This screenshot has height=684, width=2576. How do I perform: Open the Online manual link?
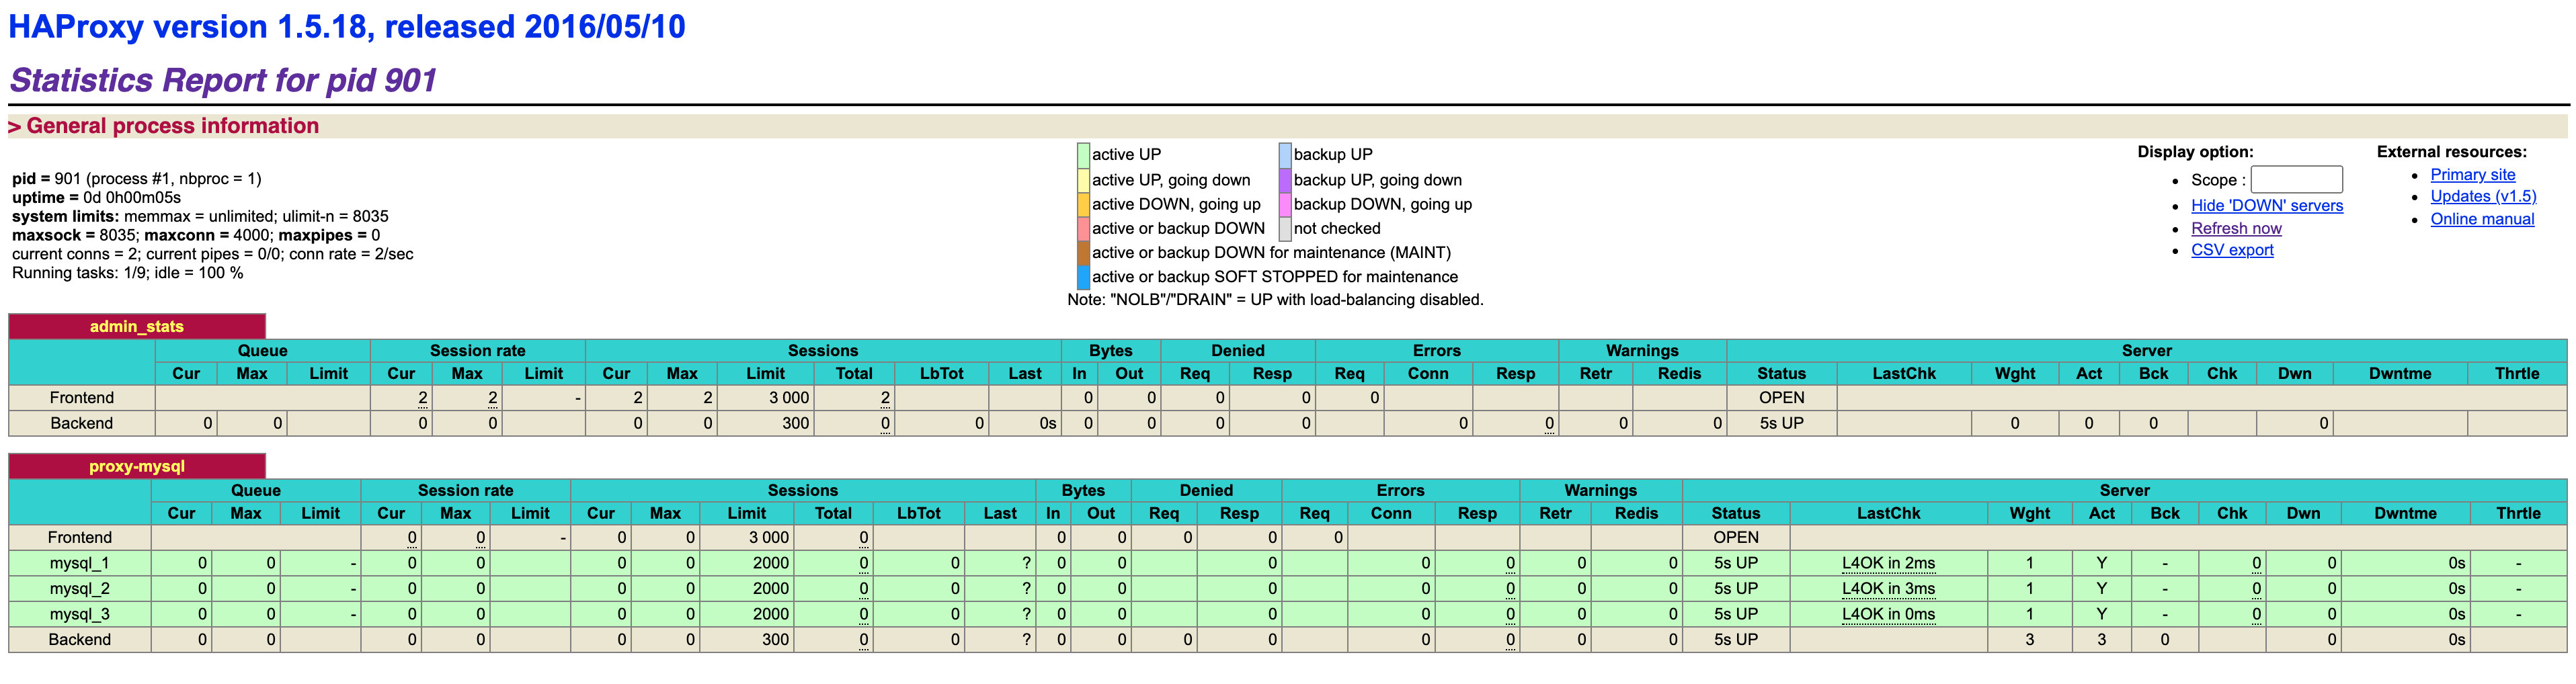pyautogui.click(x=2482, y=219)
